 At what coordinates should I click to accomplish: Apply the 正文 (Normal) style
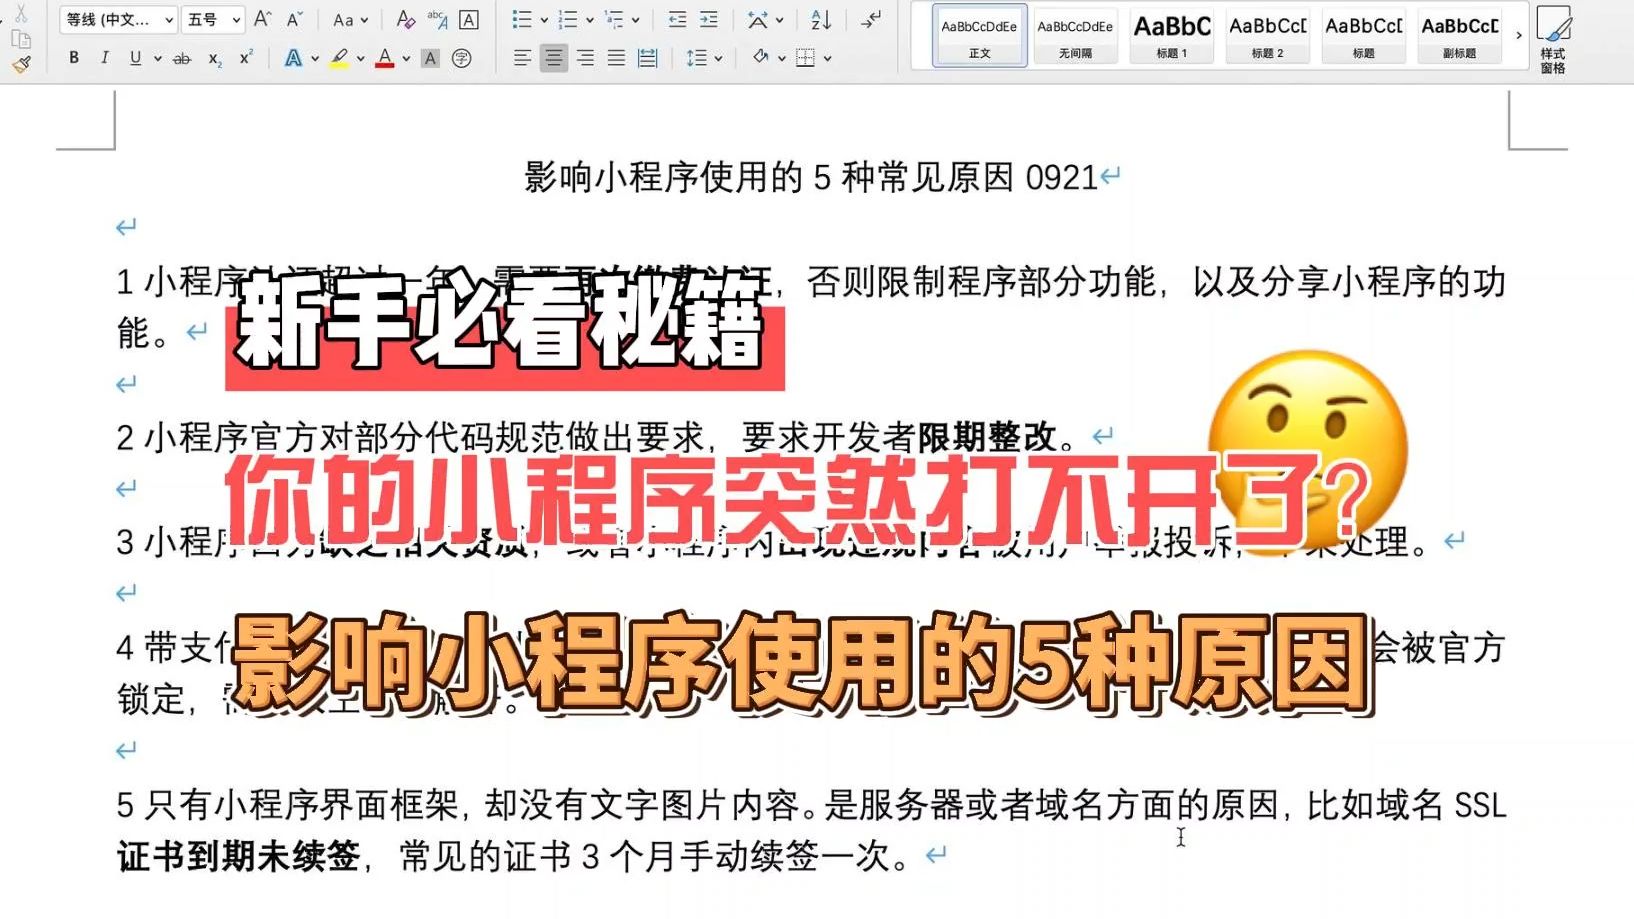[980, 35]
